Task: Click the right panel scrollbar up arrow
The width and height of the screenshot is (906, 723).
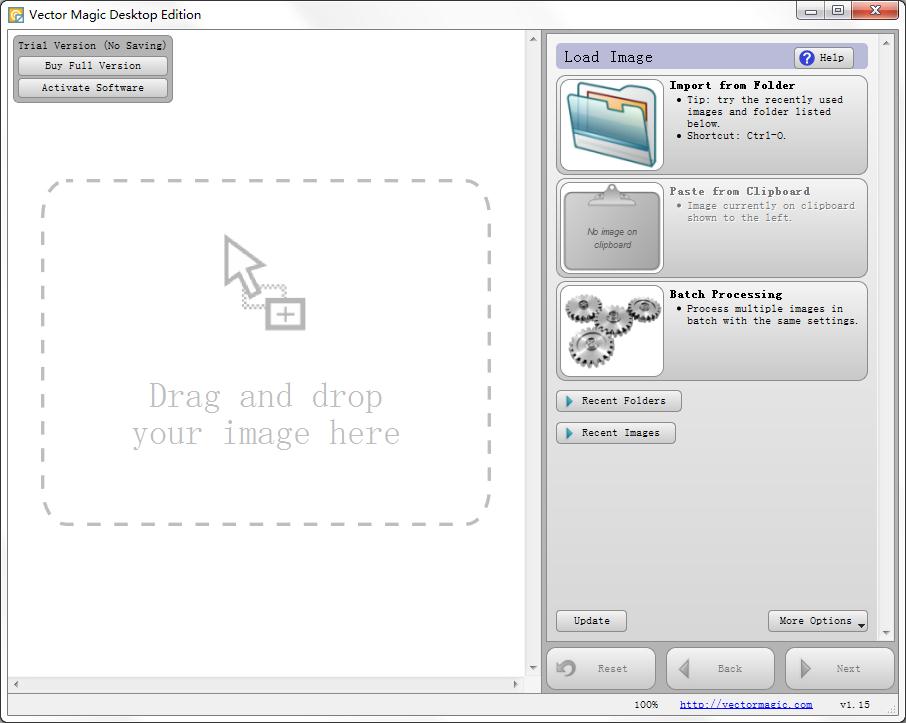Action: click(x=886, y=43)
